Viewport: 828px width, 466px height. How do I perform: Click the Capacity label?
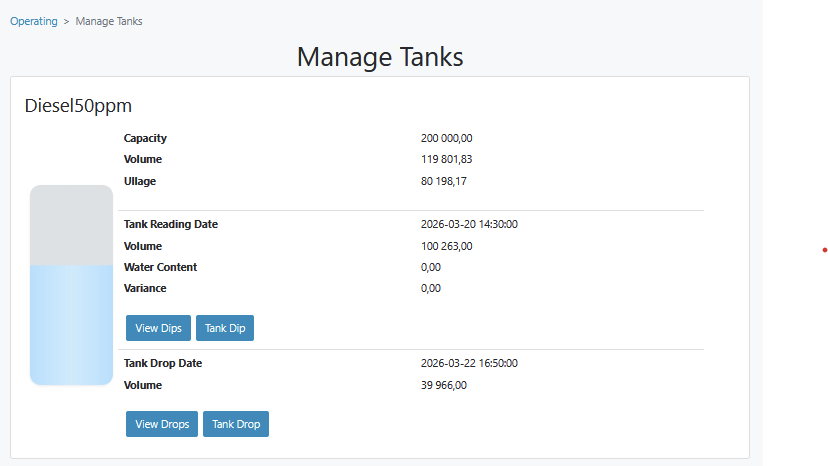(x=145, y=138)
